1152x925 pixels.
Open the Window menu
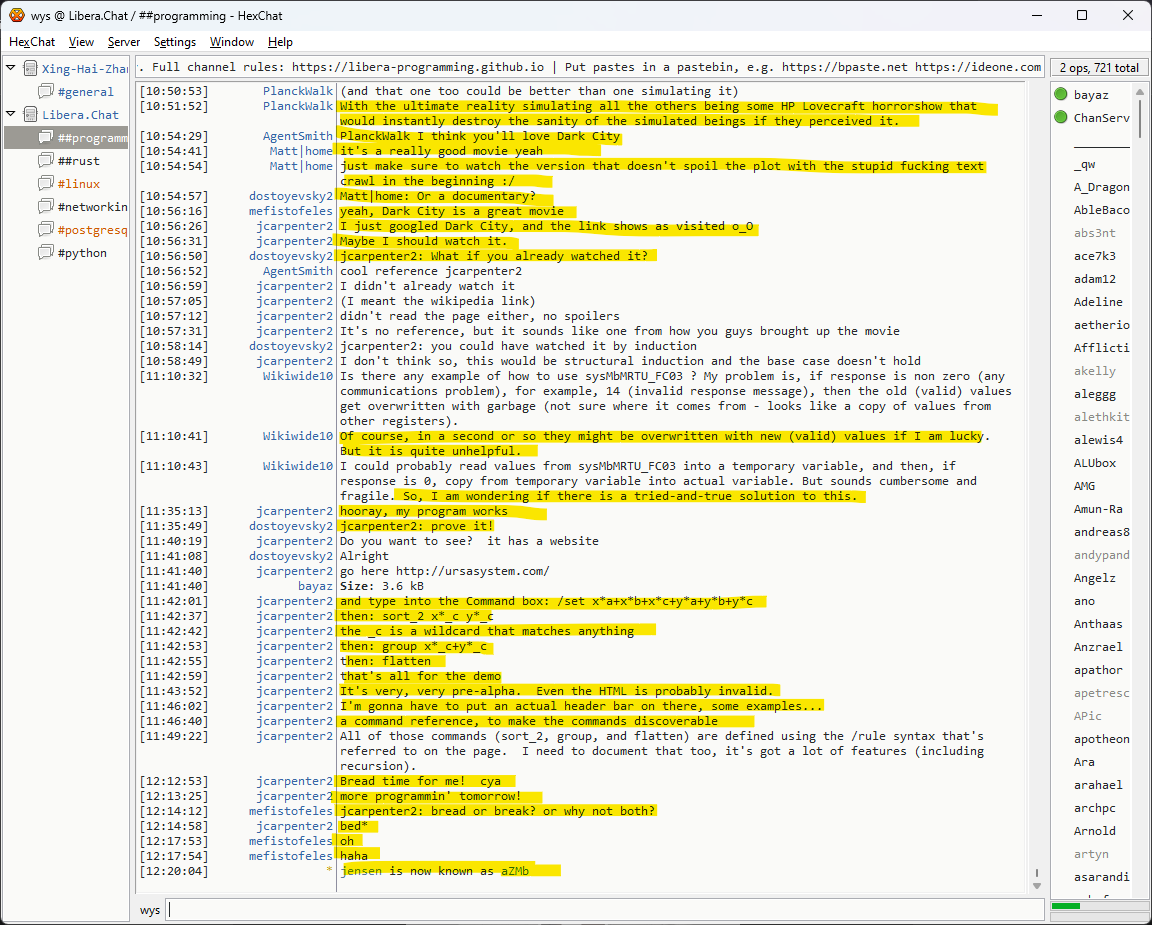(231, 42)
